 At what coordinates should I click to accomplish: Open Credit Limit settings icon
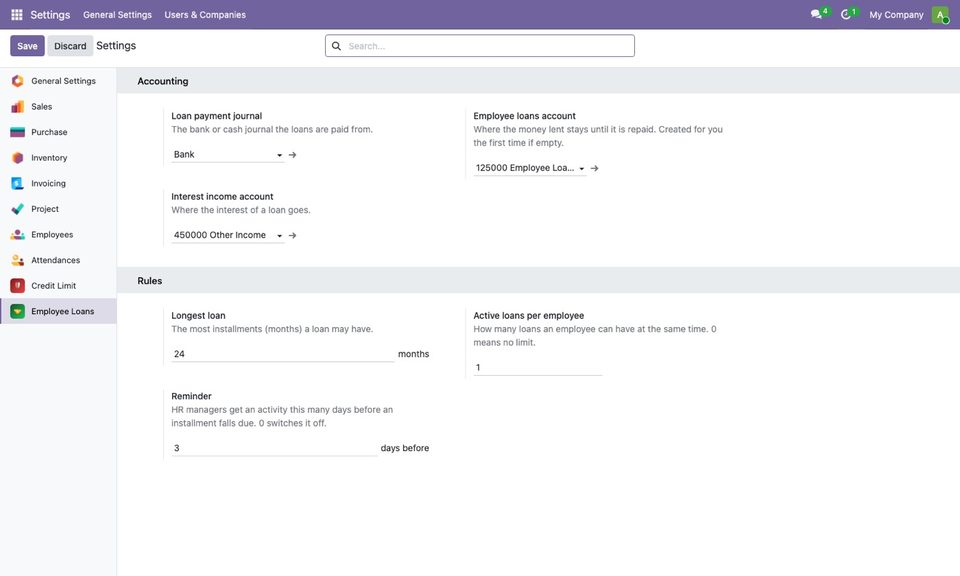18,285
